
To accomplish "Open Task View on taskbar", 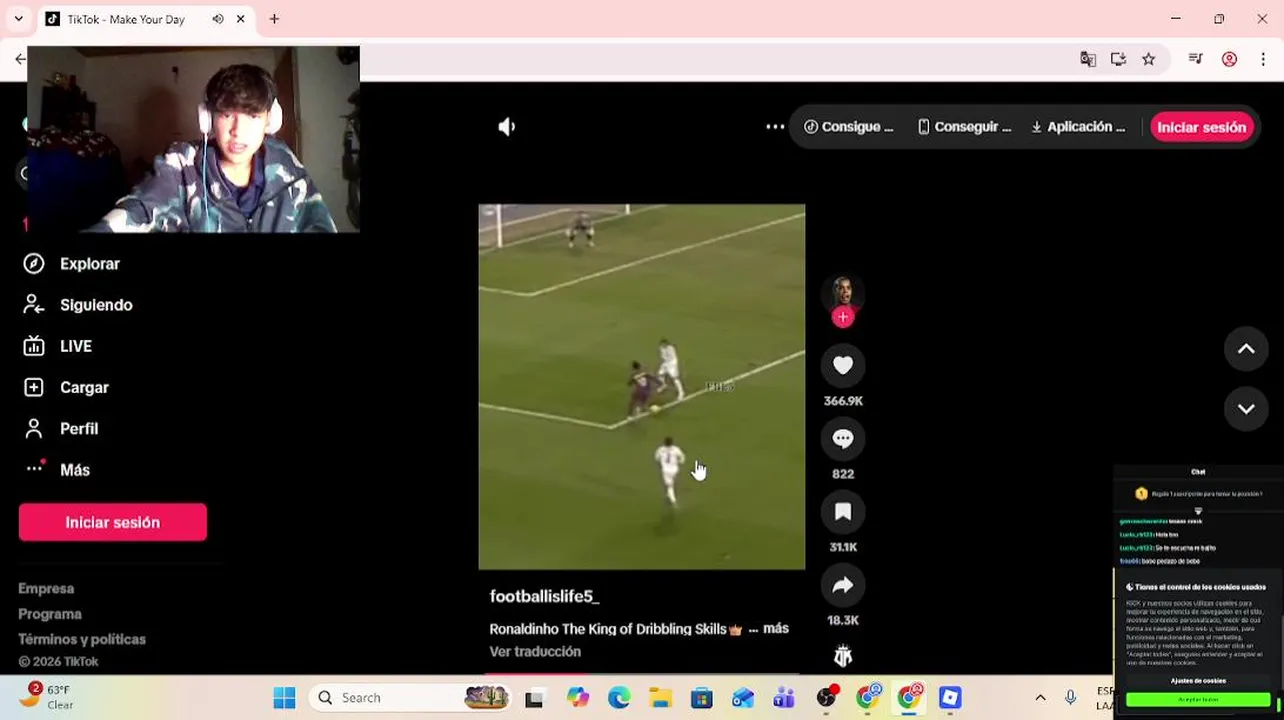I will [x=534, y=698].
